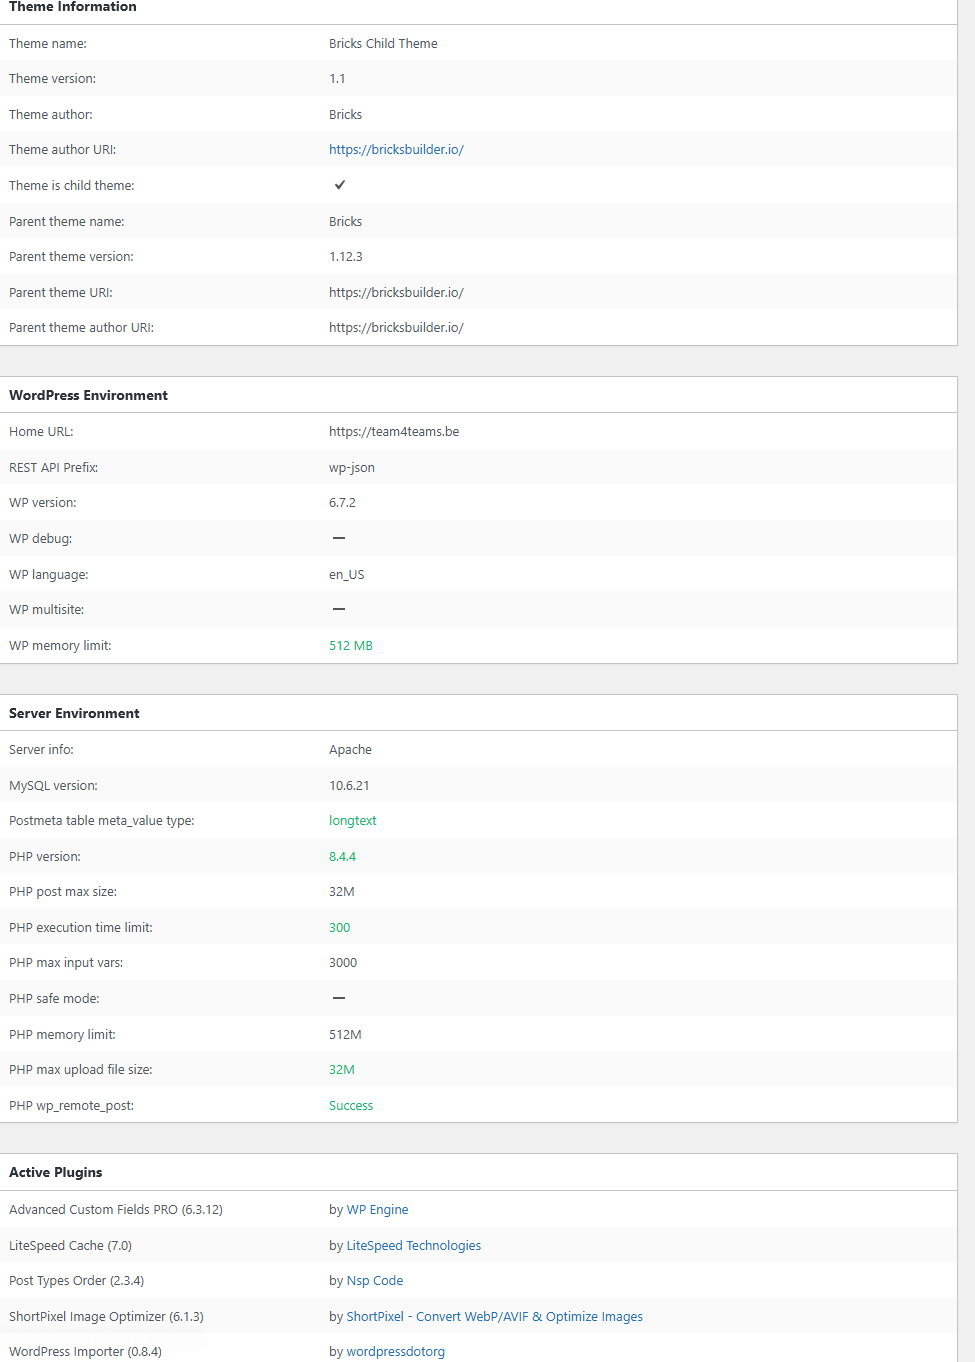Click the 'LiteSpeed Cache (7.0)' plugin name
This screenshot has height=1362, width=975.
[x=70, y=1246]
